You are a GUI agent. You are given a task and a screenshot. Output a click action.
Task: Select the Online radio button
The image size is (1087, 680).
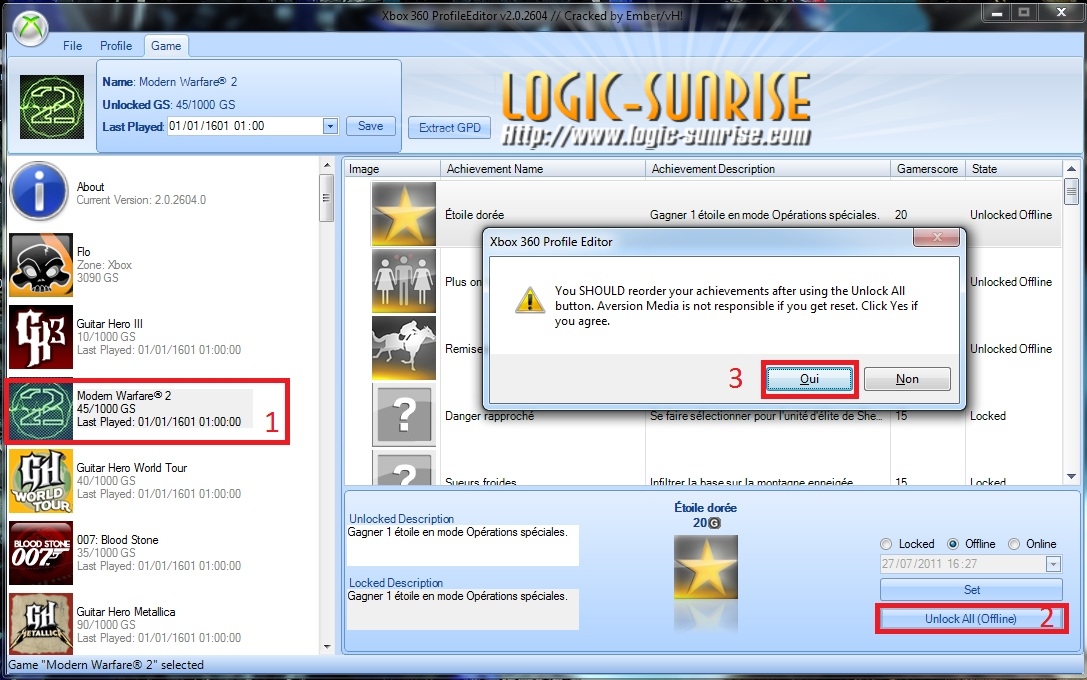coord(1014,544)
